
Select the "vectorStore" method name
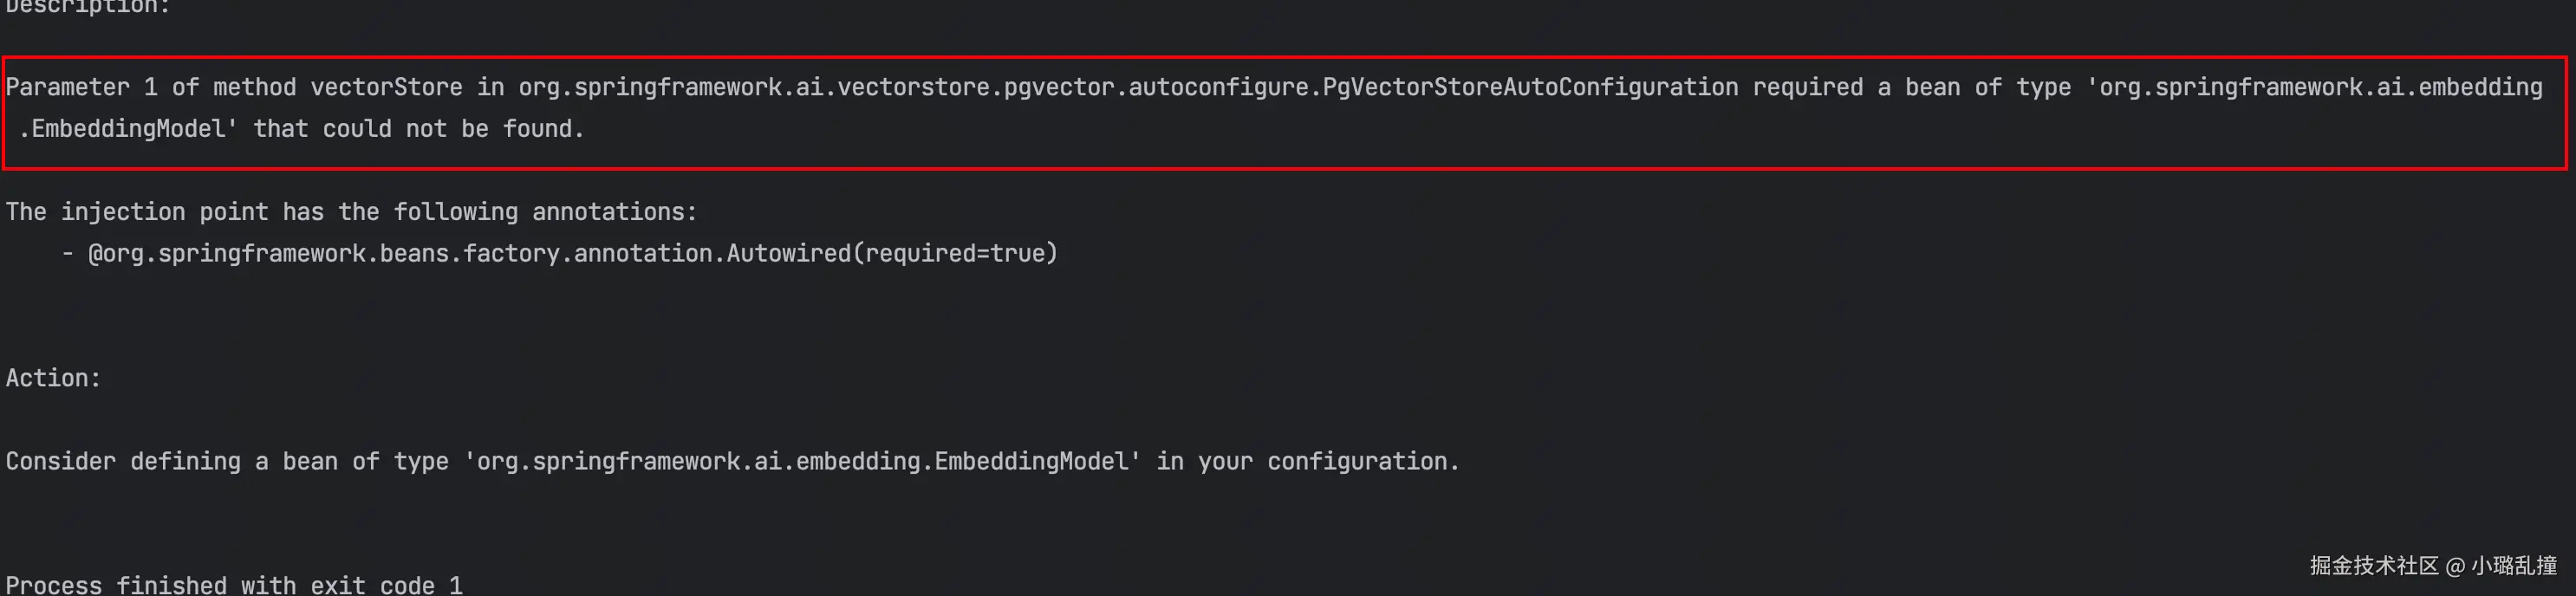pyautogui.click(x=386, y=88)
